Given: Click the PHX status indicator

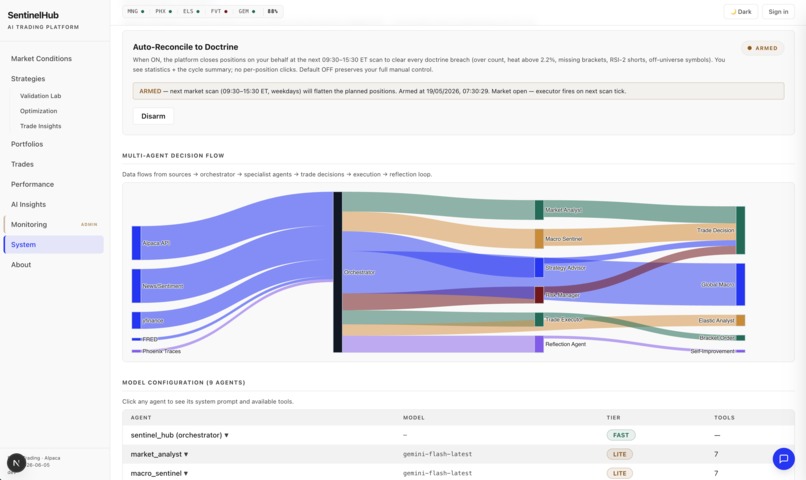Looking at the screenshot, I should (x=163, y=11).
